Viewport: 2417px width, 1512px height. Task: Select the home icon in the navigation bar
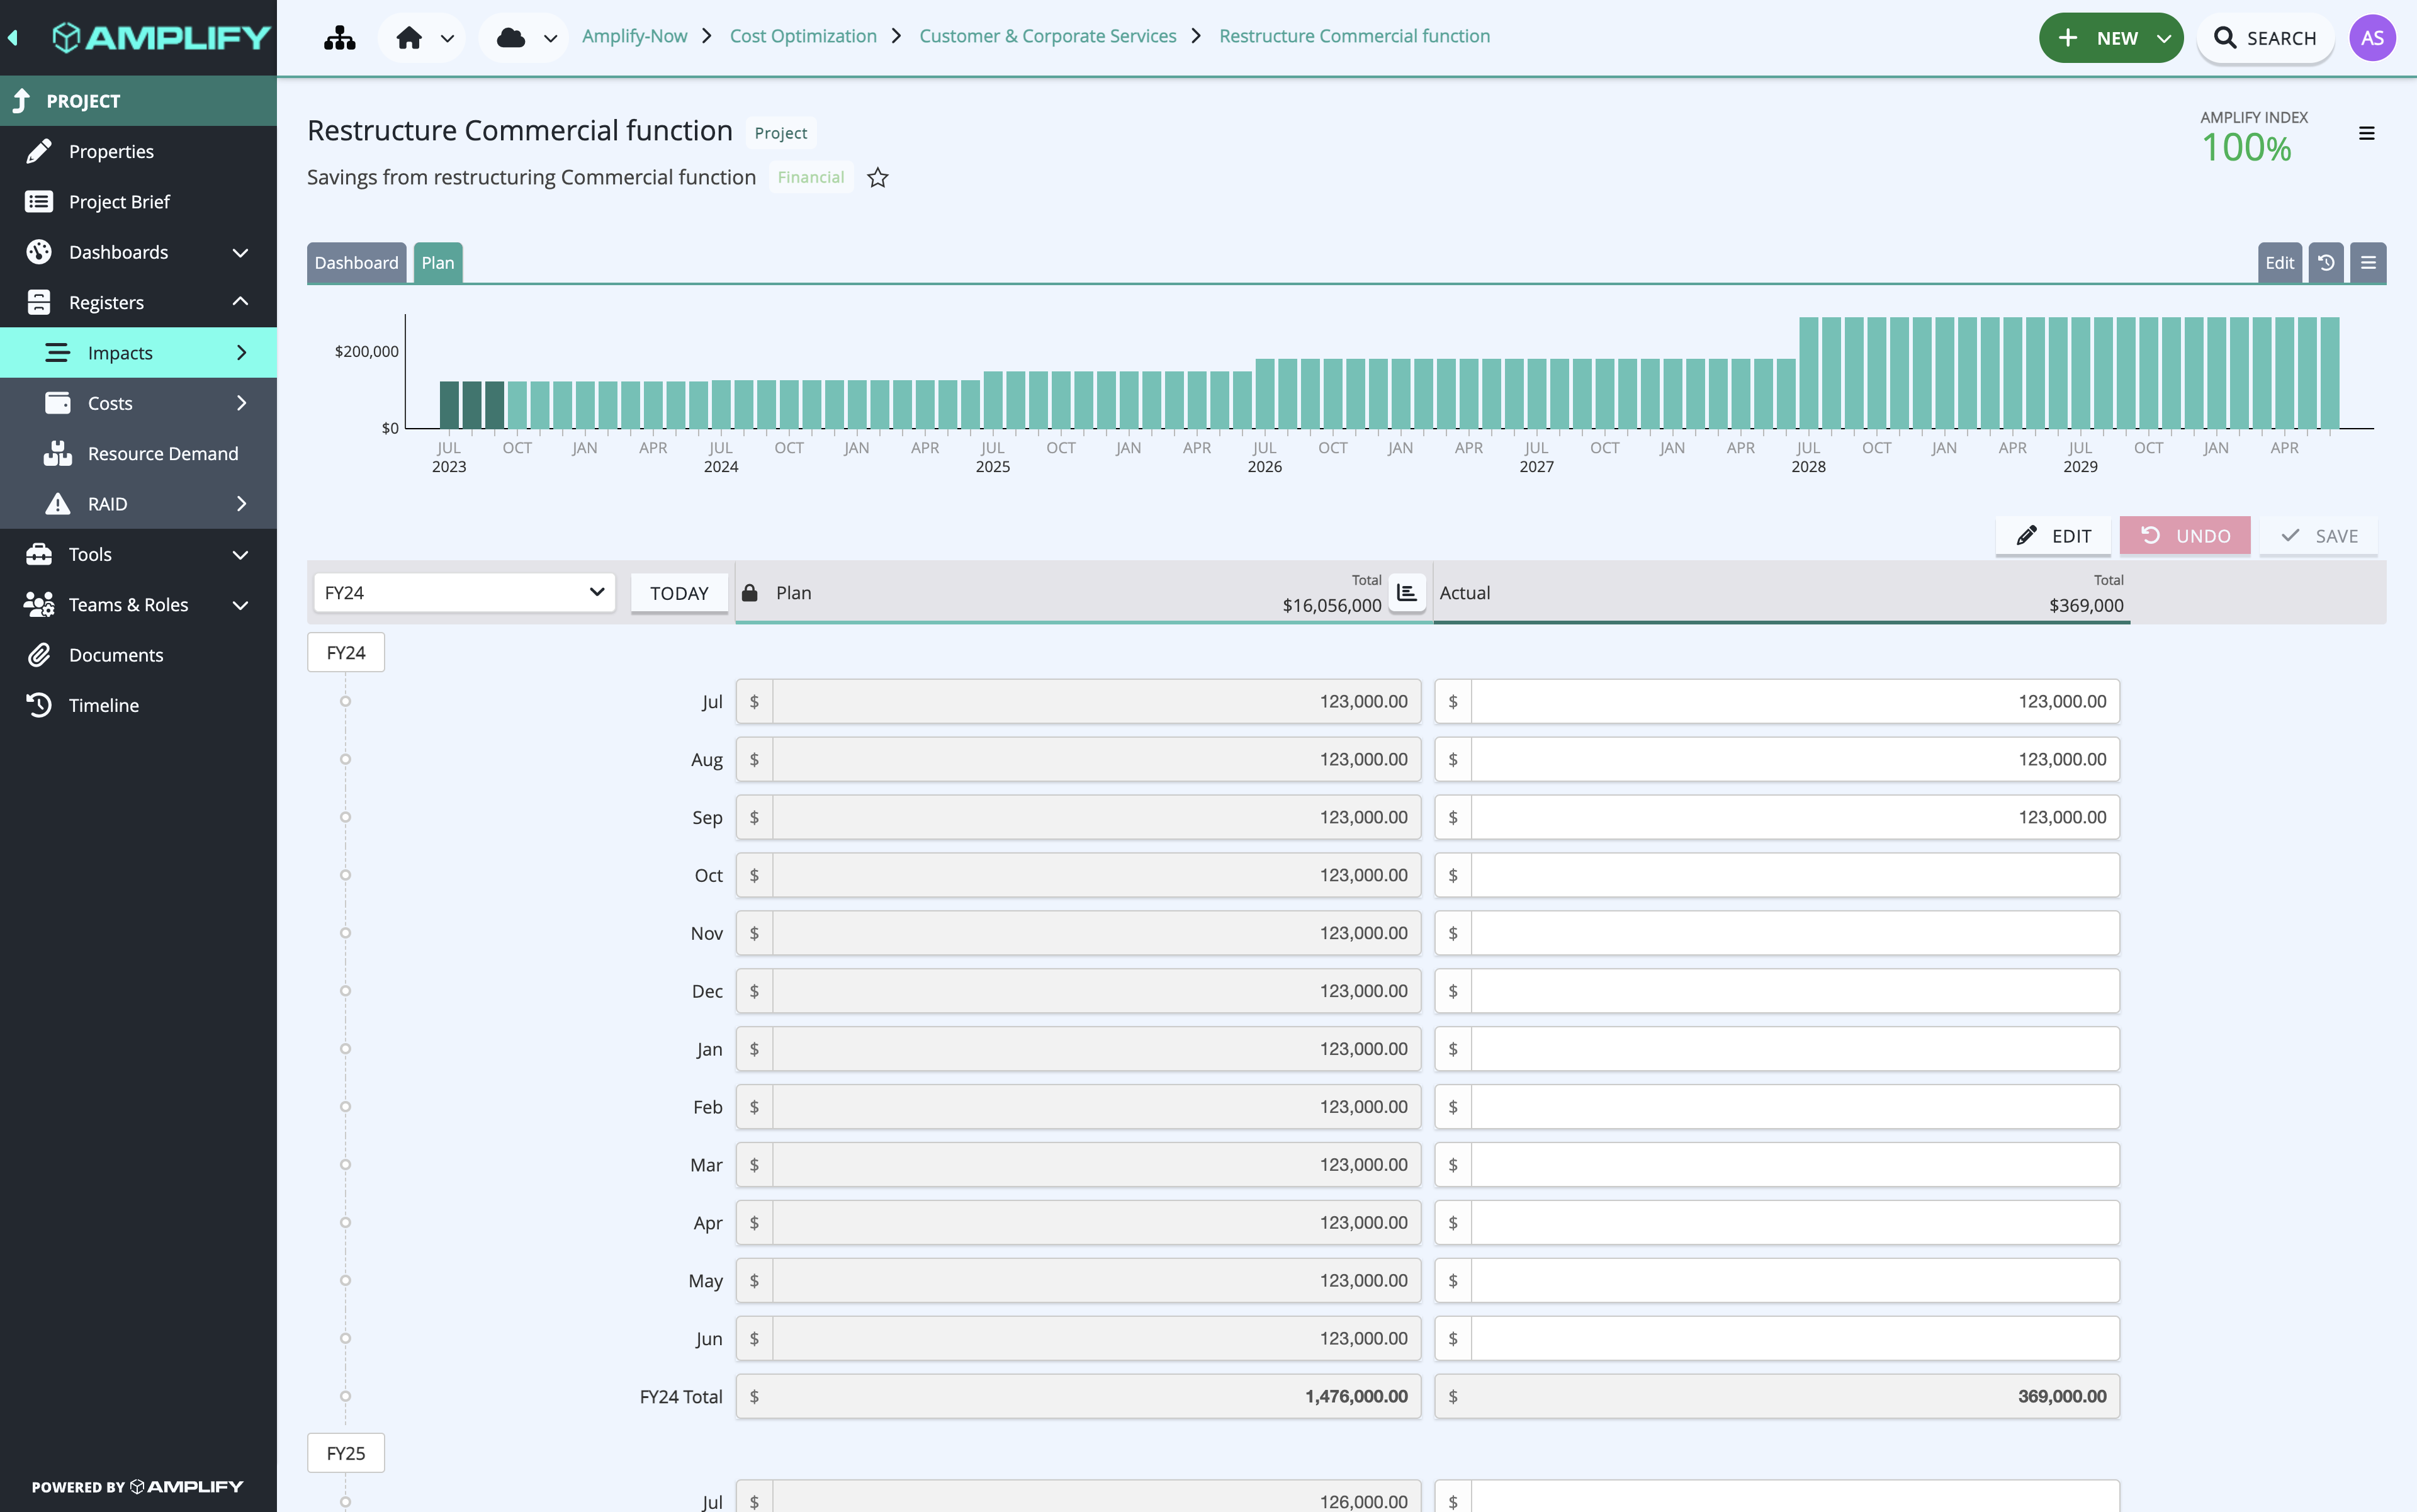410,37
